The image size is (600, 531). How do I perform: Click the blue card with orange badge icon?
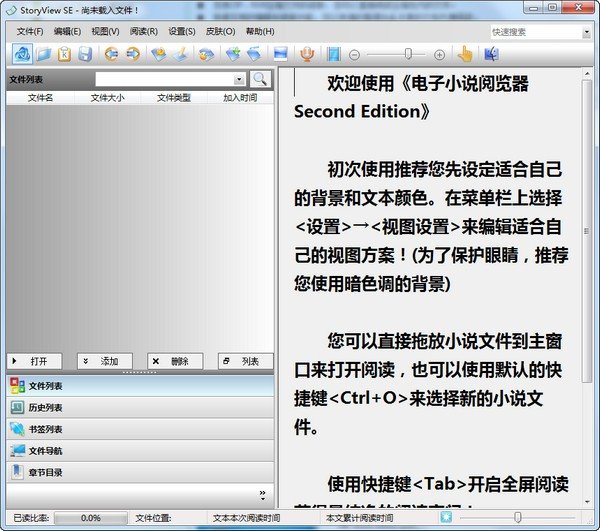pyautogui.click(x=159, y=54)
